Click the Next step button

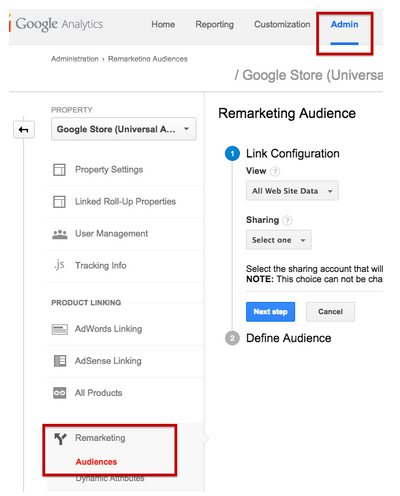pyautogui.click(x=270, y=312)
